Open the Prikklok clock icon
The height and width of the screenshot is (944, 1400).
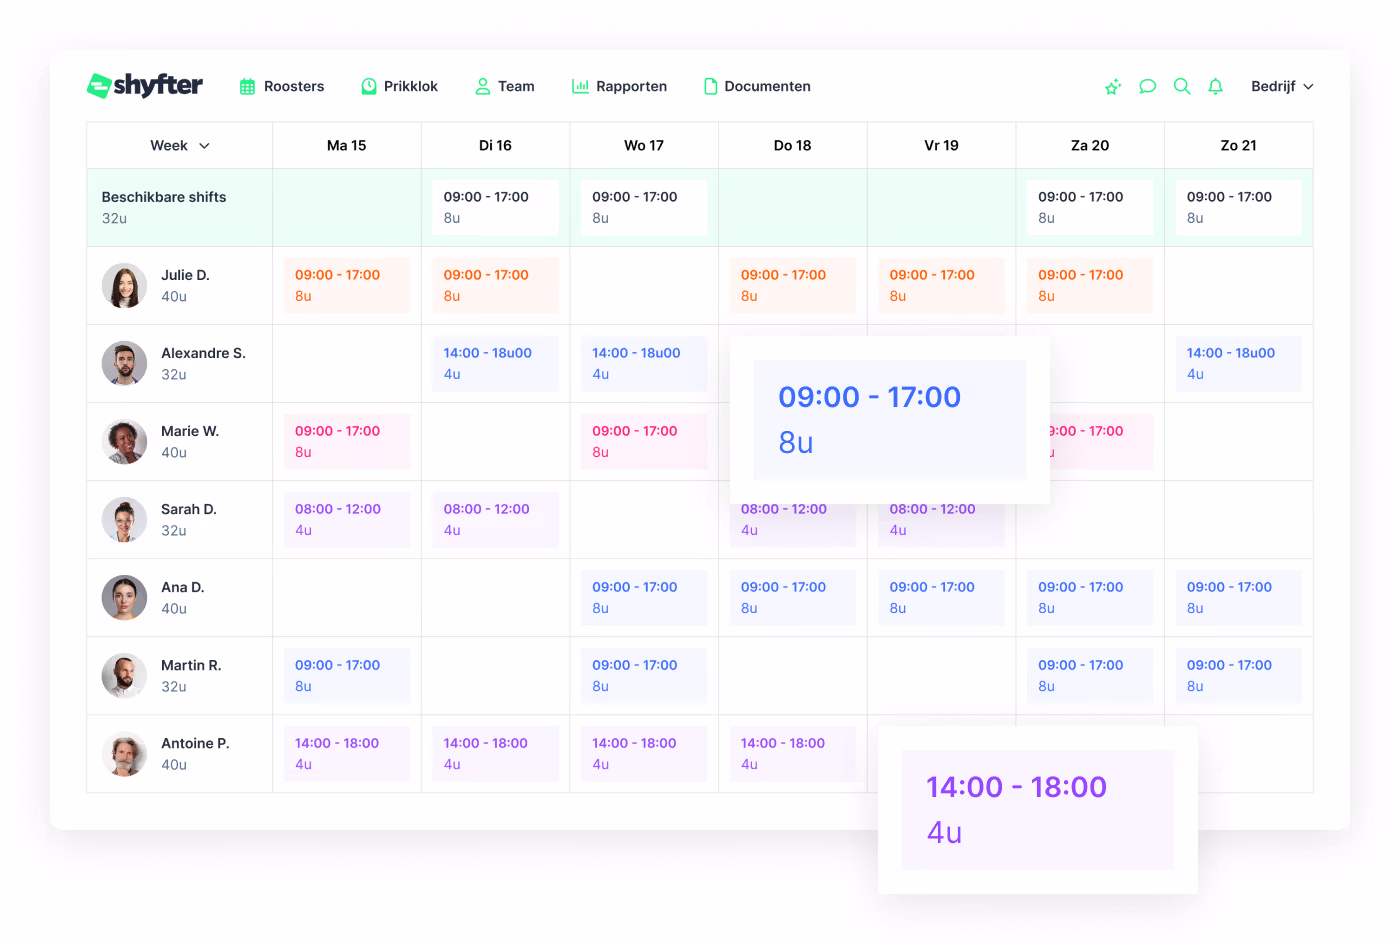[367, 86]
